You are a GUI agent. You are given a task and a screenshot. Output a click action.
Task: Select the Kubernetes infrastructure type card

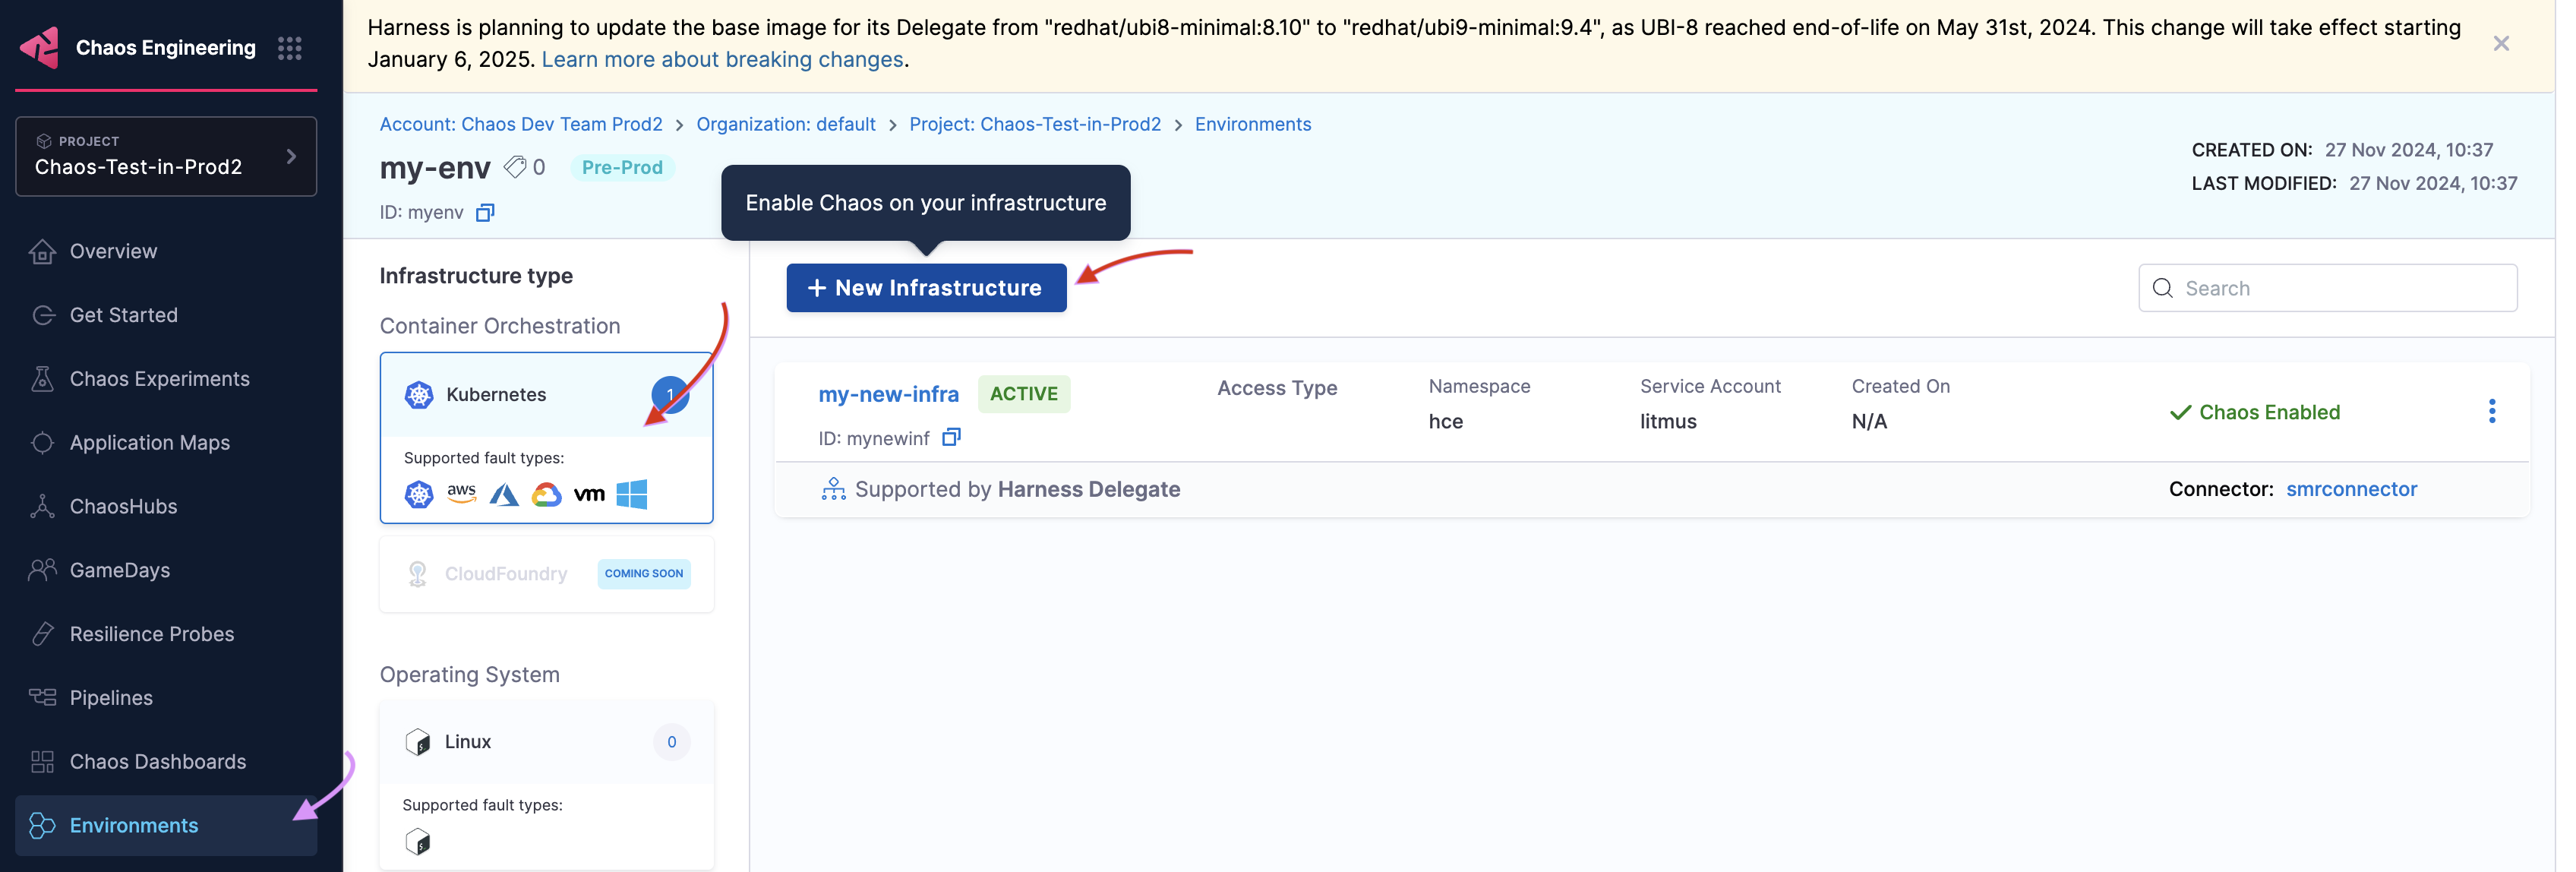546,438
